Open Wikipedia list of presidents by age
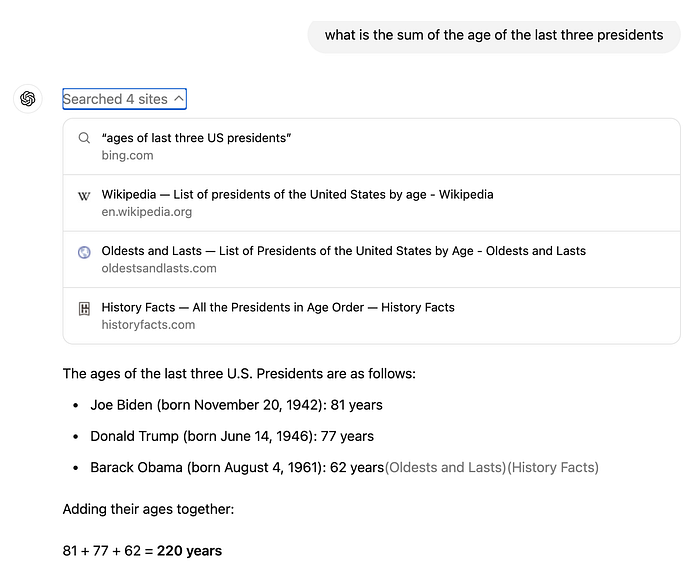Image resolution: width=700 pixels, height=570 pixels. (297, 195)
